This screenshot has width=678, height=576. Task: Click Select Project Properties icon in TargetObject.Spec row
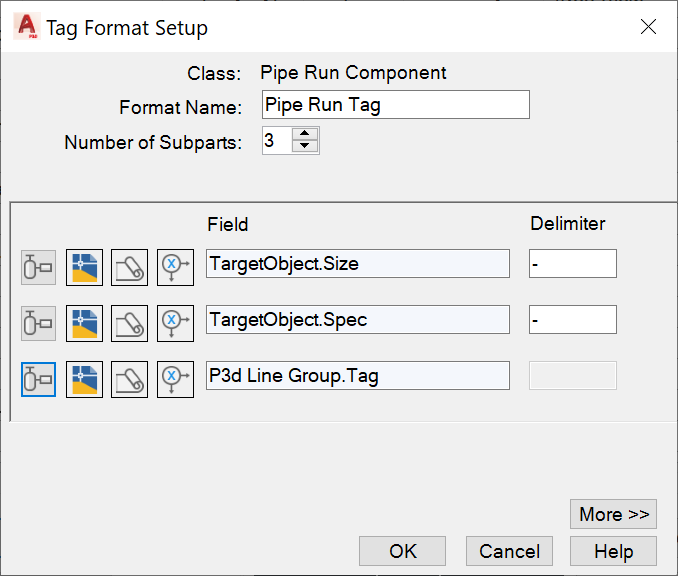129,323
